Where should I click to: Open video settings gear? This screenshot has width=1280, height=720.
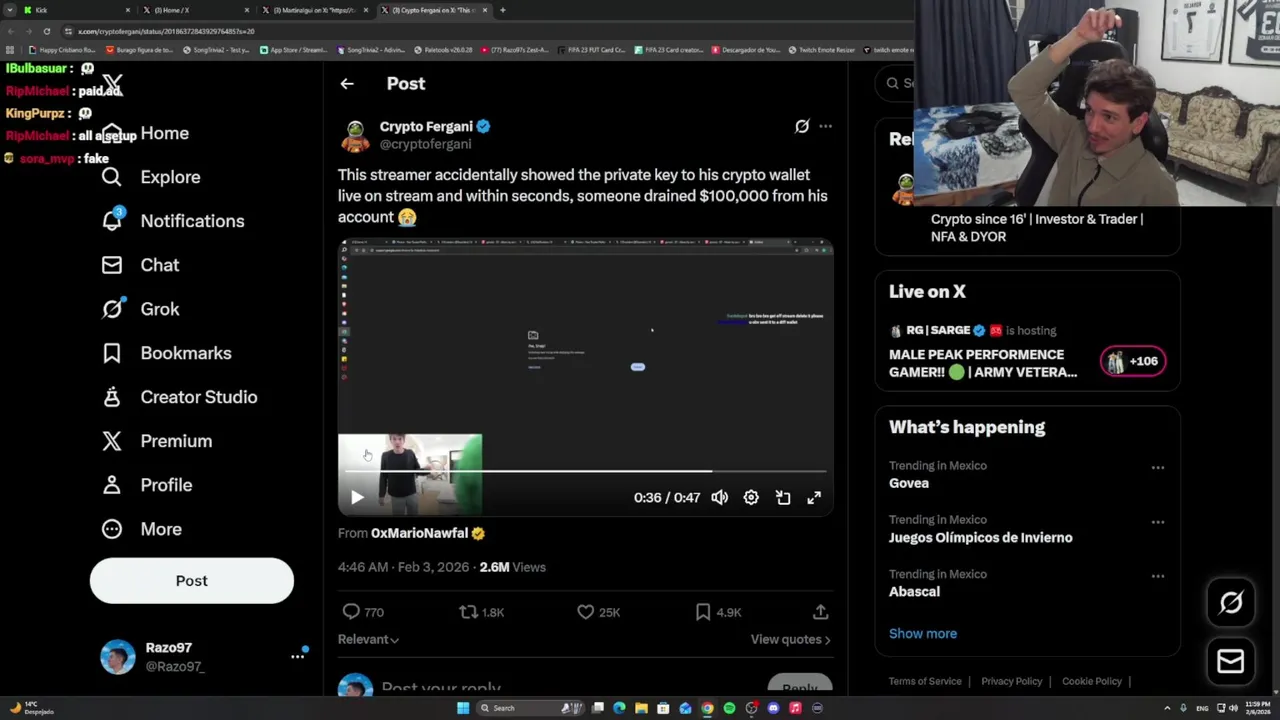751,497
